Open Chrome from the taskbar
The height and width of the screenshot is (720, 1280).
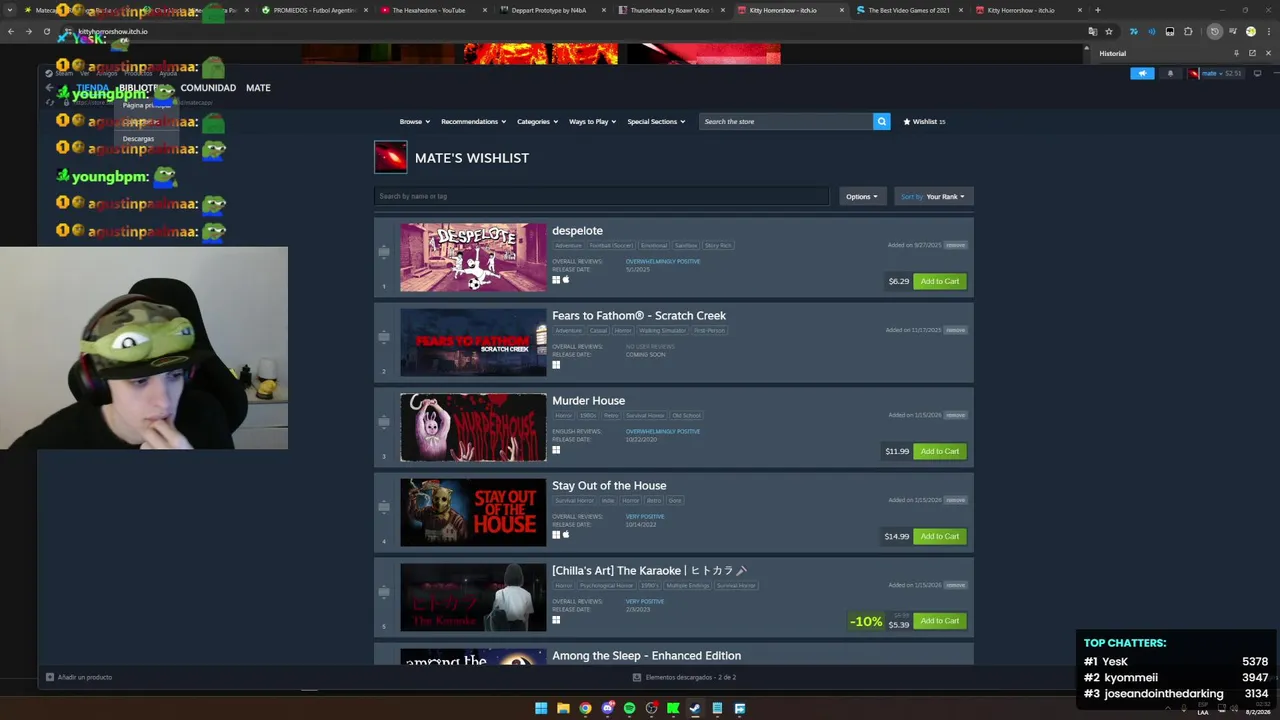(x=585, y=708)
